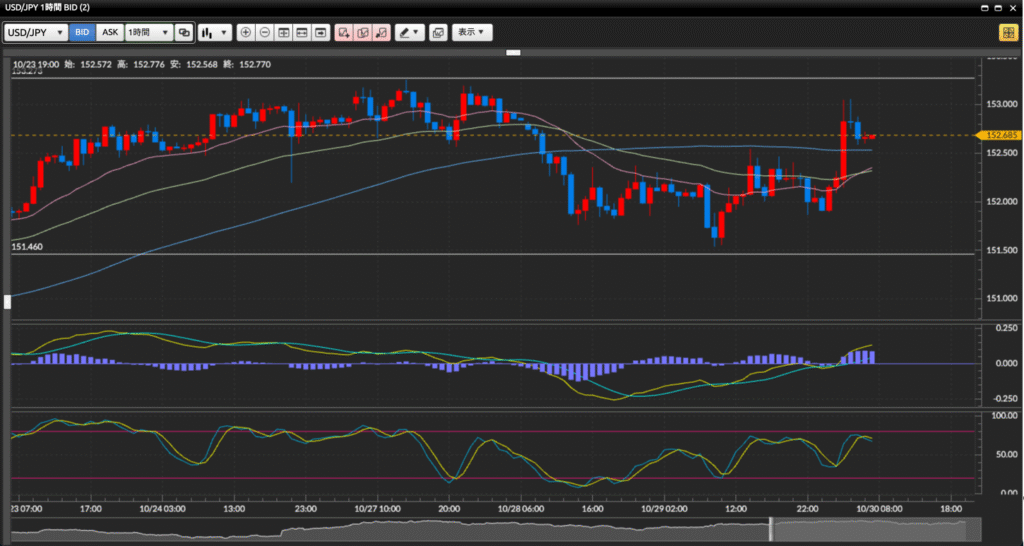Image resolution: width=1024 pixels, height=546 pixels.
Task: Click the zoom in plus icon
Action: tap(246, 32)
